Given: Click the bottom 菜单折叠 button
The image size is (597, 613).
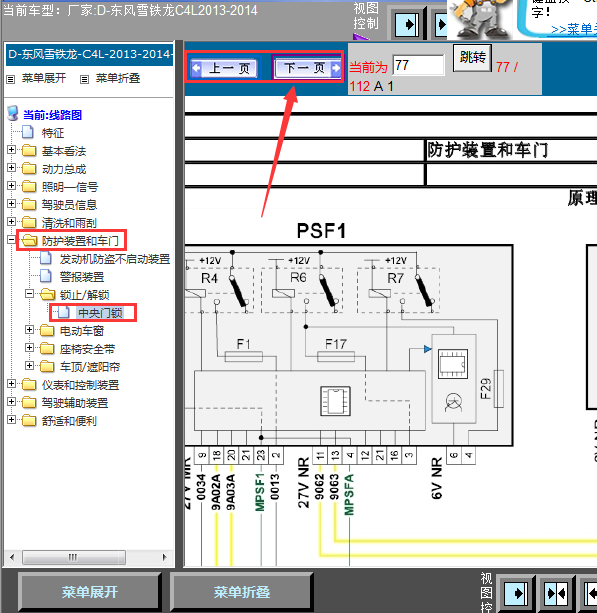Looking at the screenshot, I should (x=242, y=592).
